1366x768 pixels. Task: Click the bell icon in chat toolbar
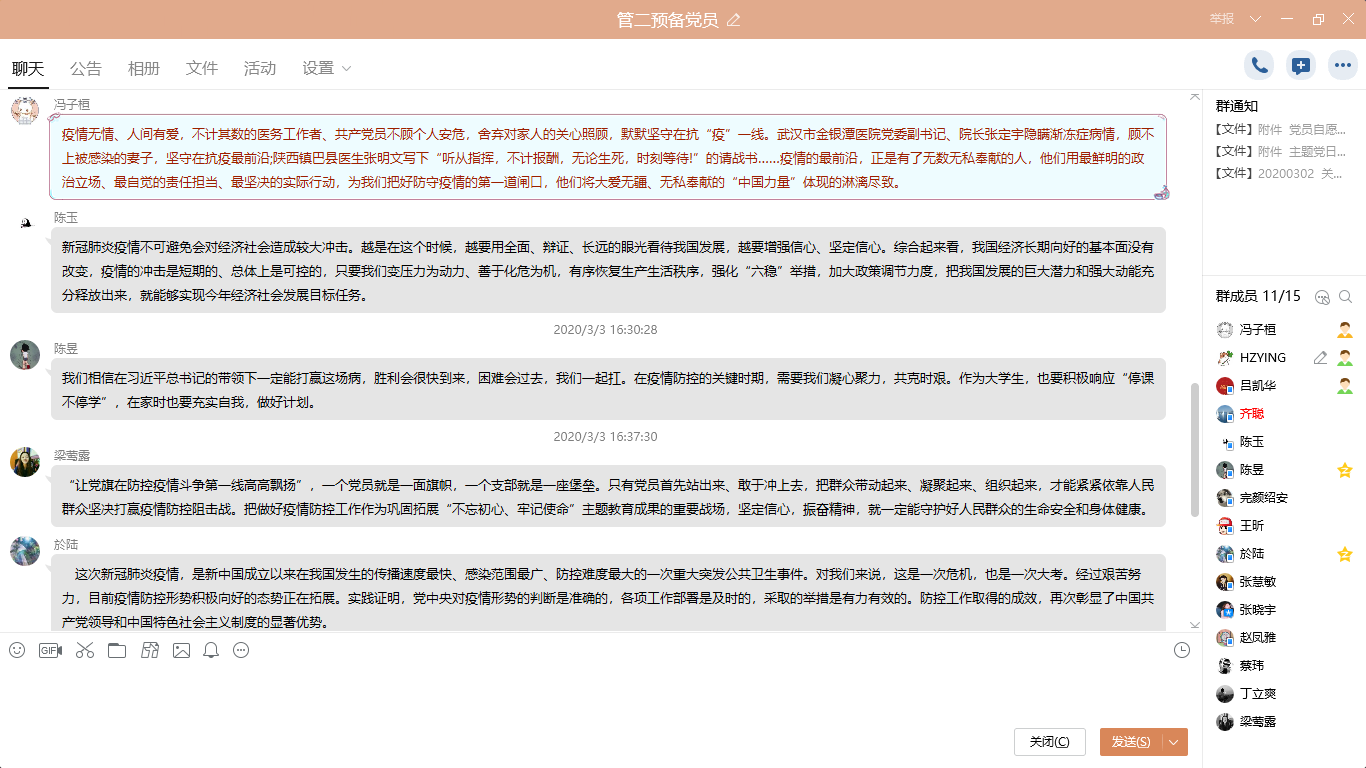(x=211, y=650)
